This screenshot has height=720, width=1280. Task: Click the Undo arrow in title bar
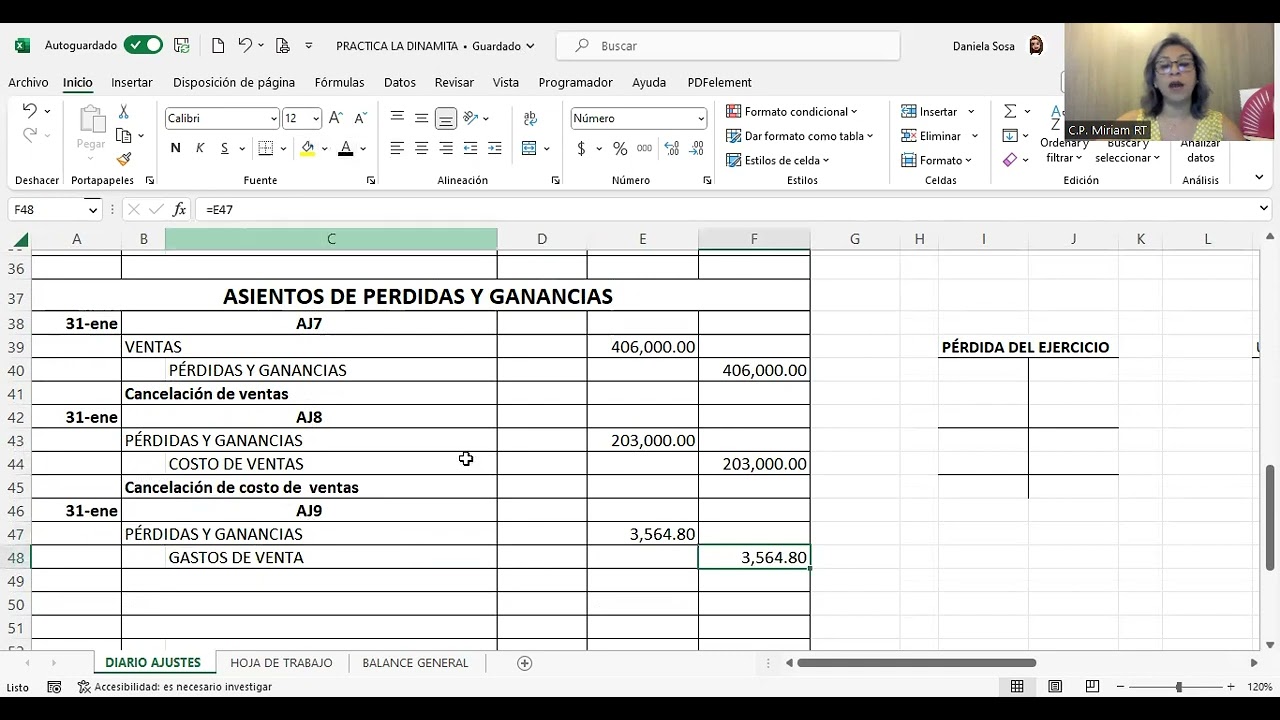click(244, 45)
